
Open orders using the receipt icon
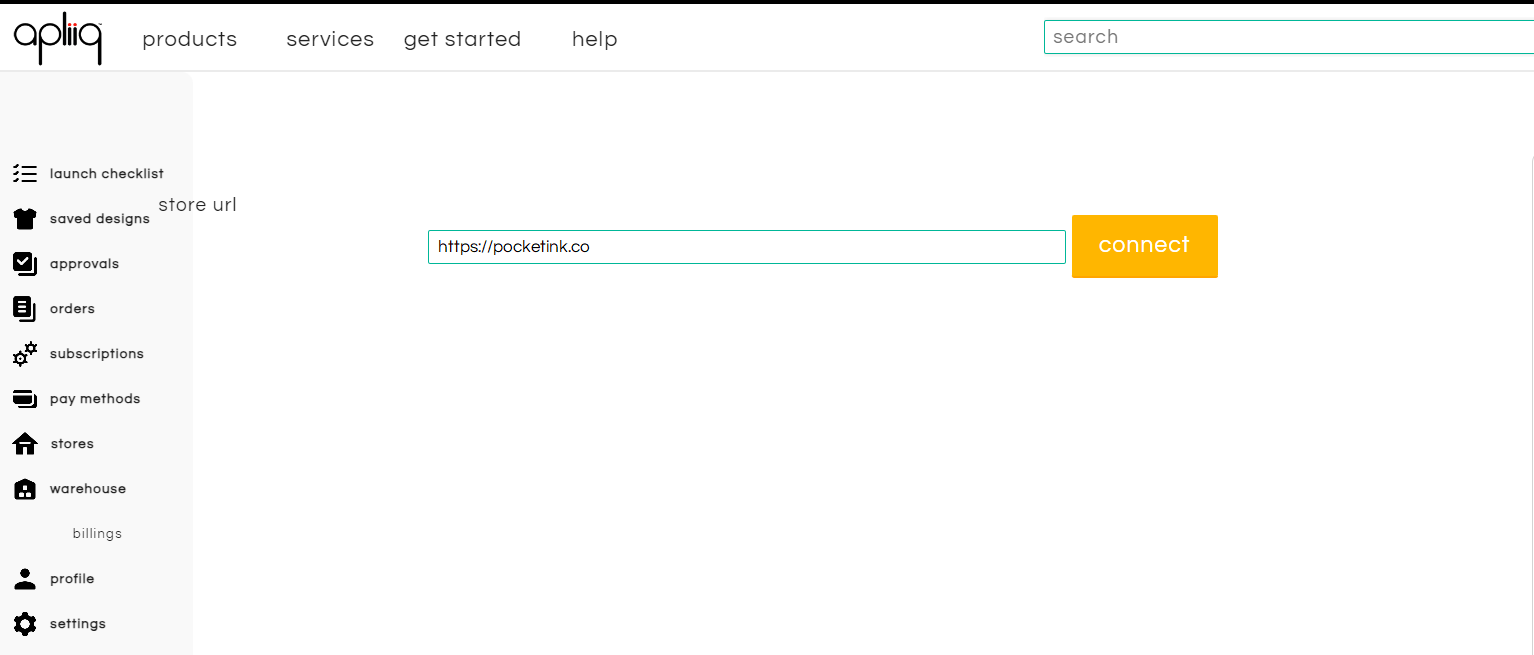click(24, 308)
